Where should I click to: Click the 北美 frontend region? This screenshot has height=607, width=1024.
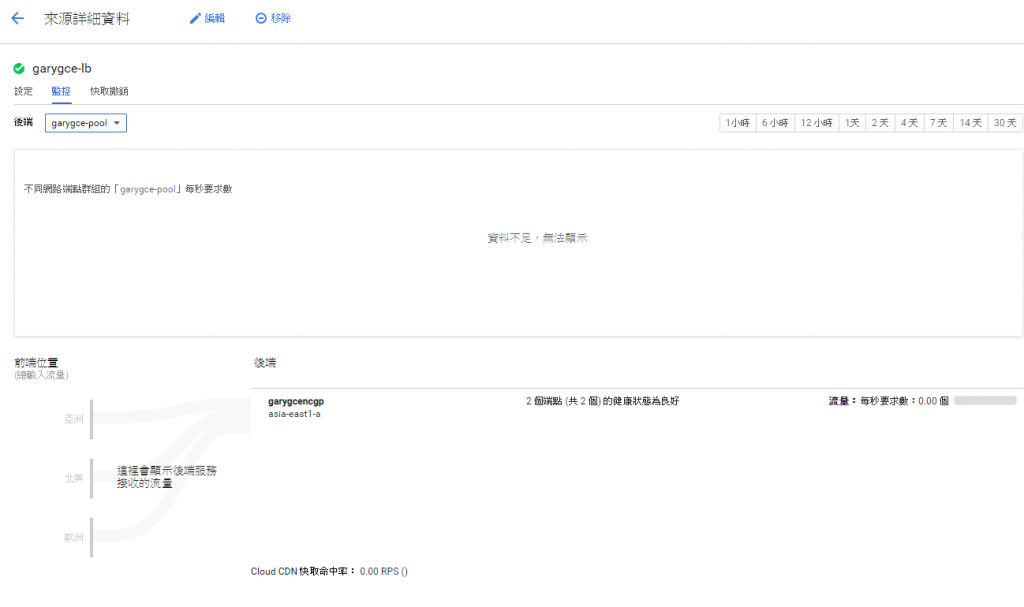(x=74, y=478)
